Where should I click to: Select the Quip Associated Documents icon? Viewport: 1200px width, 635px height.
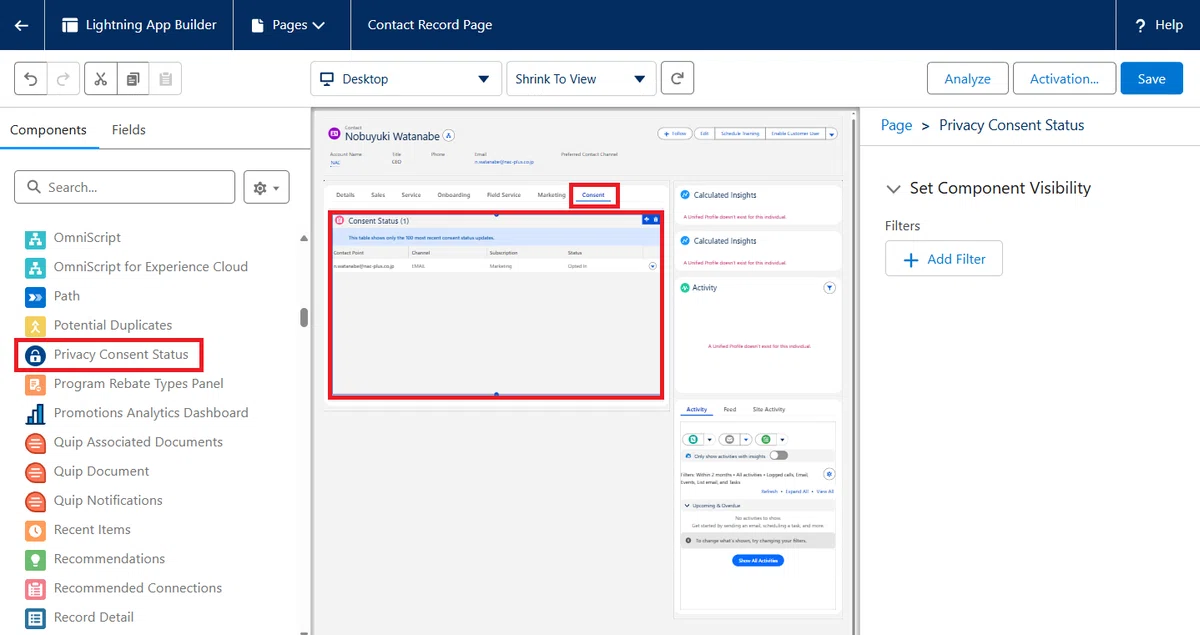click(x=35, y=442)
